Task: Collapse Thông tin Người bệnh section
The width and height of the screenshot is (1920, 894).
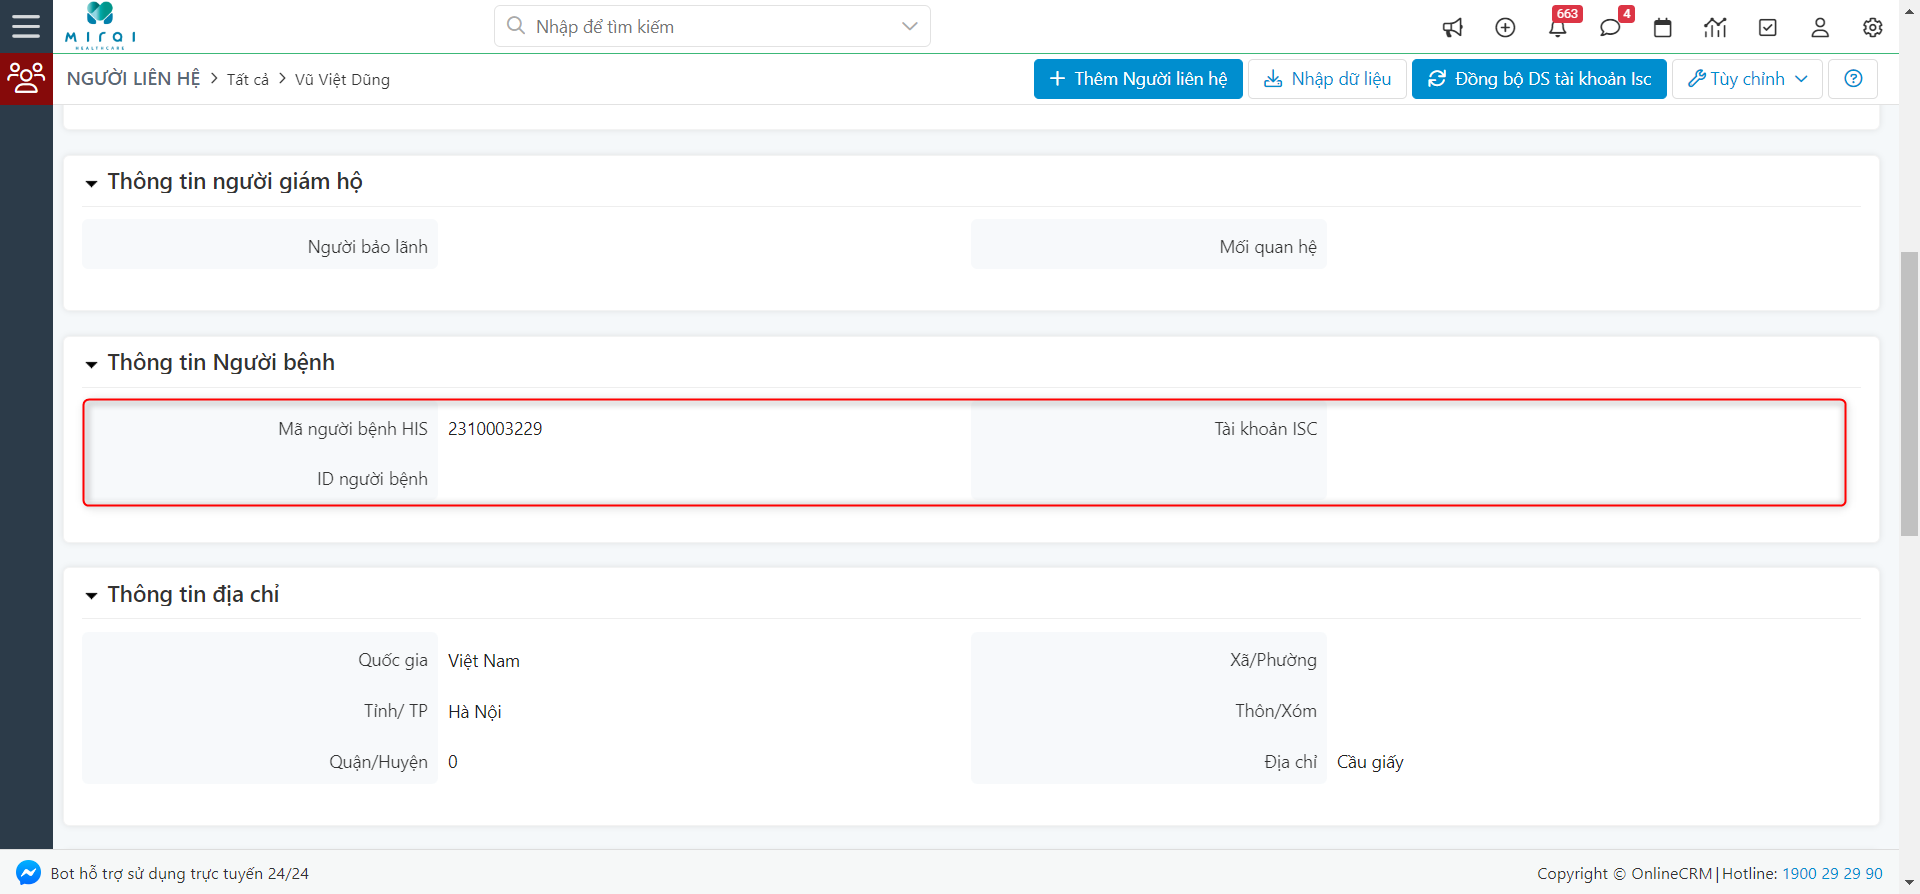Action: [92, 364]
